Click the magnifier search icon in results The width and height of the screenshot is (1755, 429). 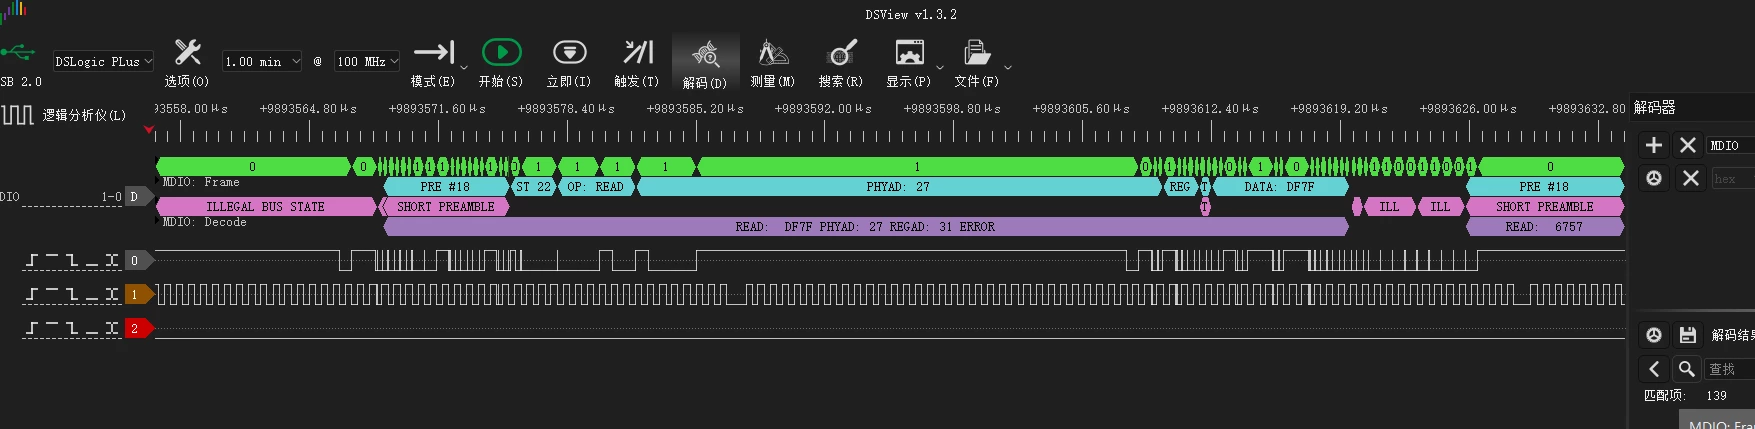click(x=1686, y=369)
